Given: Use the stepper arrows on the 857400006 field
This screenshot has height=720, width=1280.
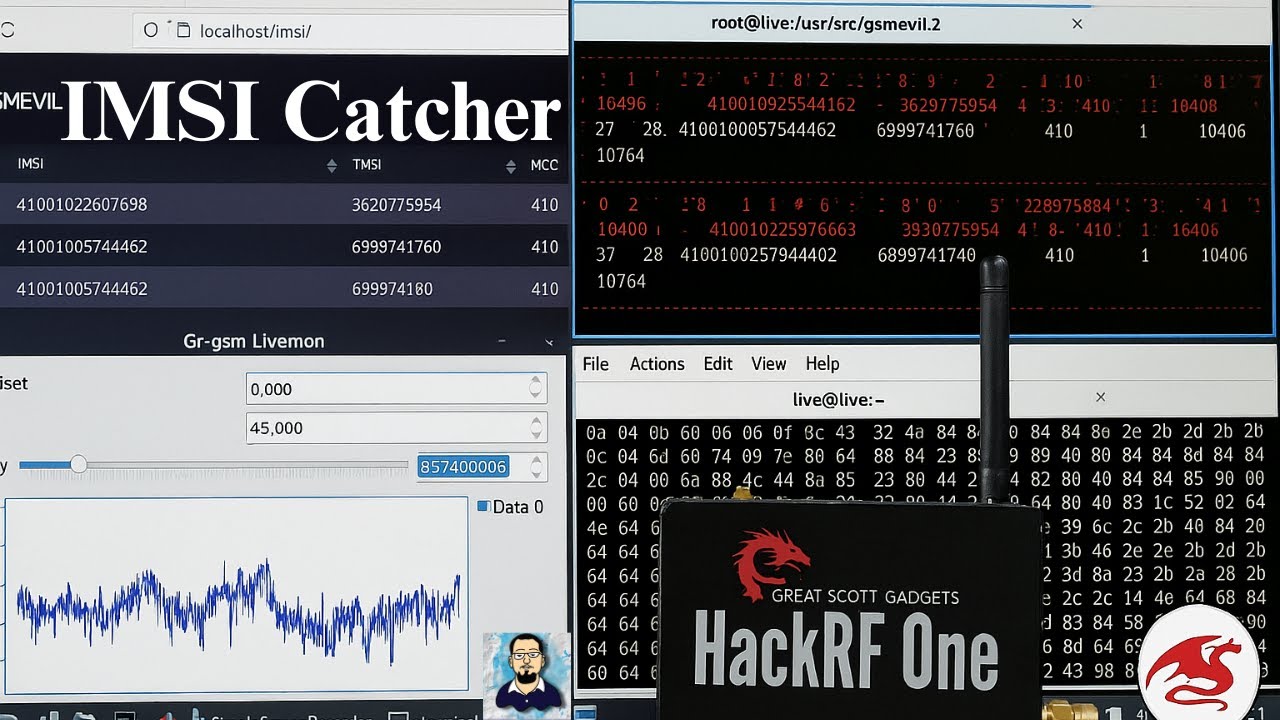Looking at the screenshot, I should (x=537, y=467).
